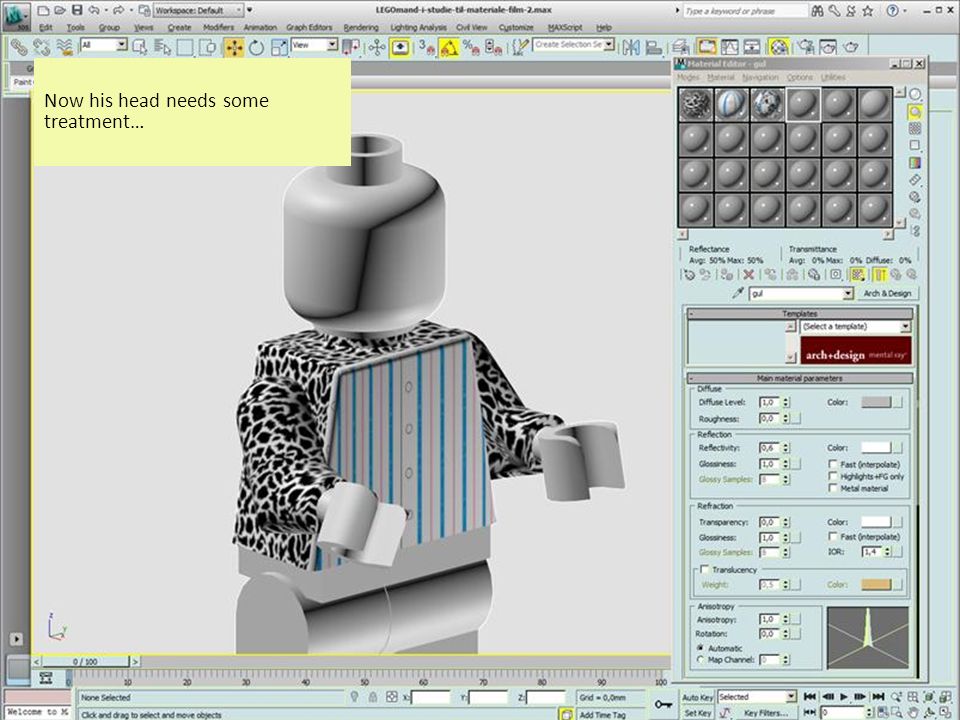Open the (Select a template) dropdown
This screenshot has height=720, width=960.
coord(855,327)
